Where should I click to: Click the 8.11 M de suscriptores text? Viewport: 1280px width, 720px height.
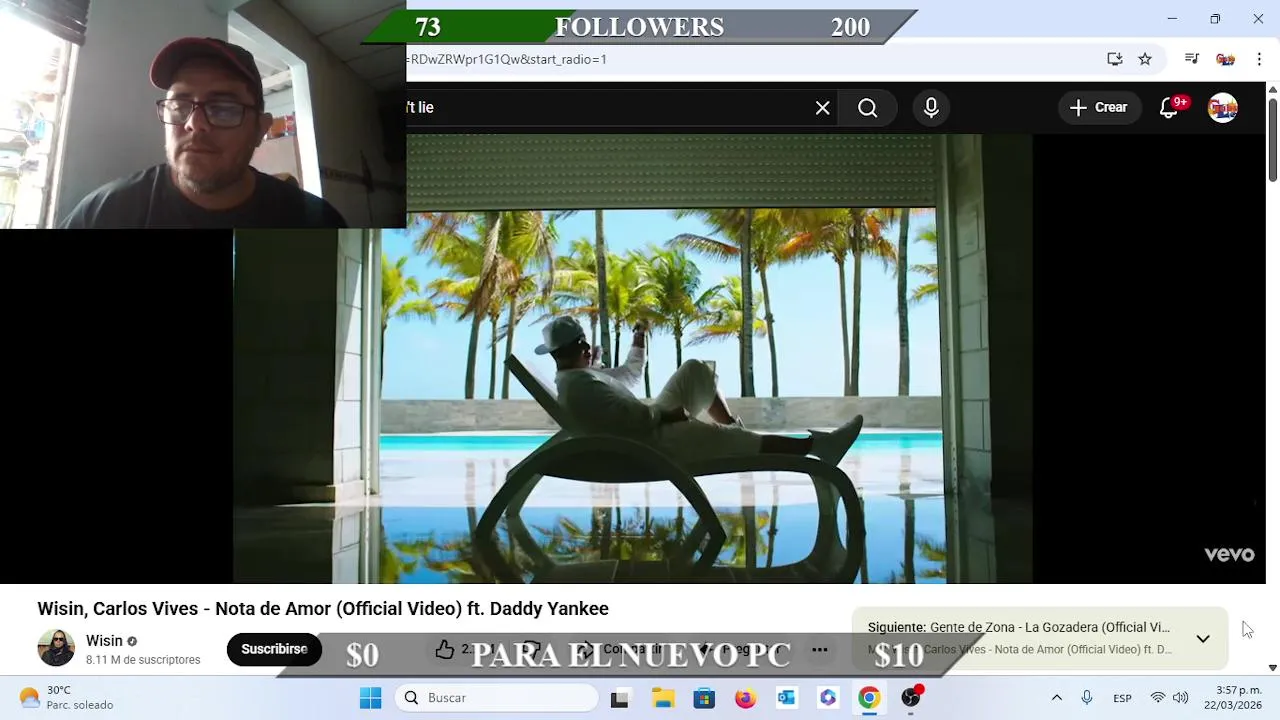143,660
